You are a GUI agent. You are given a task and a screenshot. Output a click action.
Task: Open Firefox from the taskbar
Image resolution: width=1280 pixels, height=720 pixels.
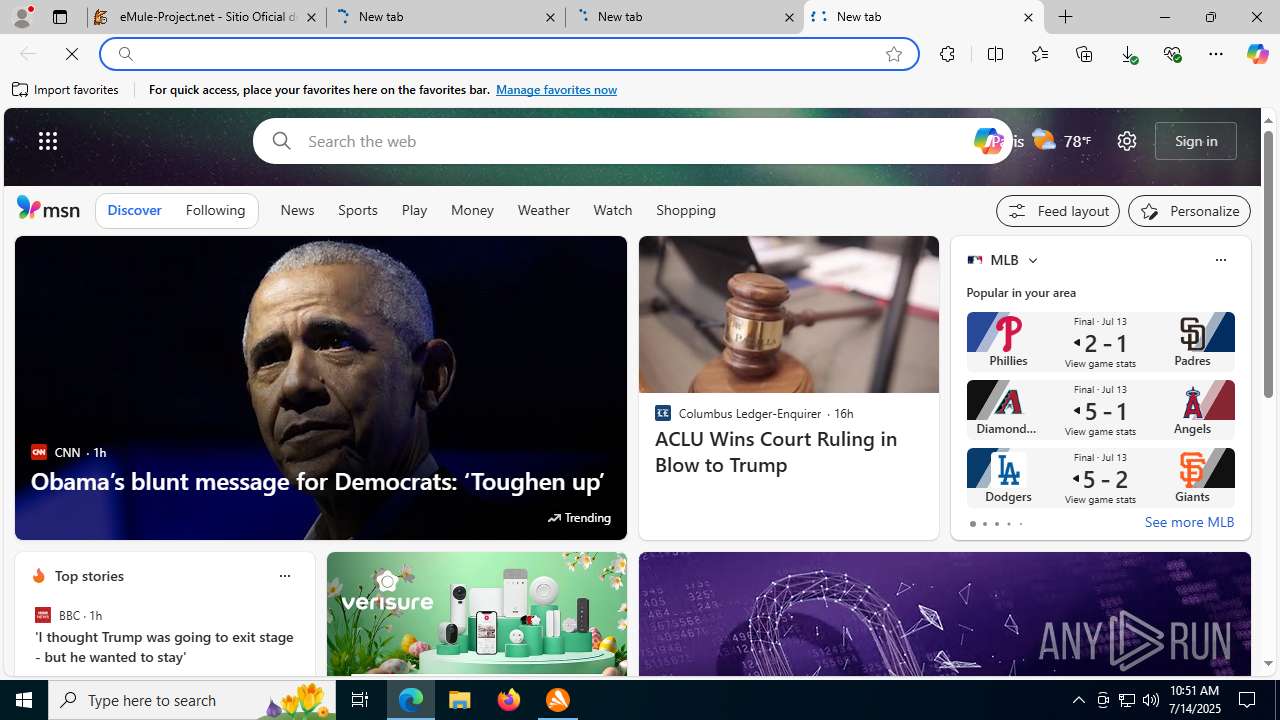coord(509,700)
